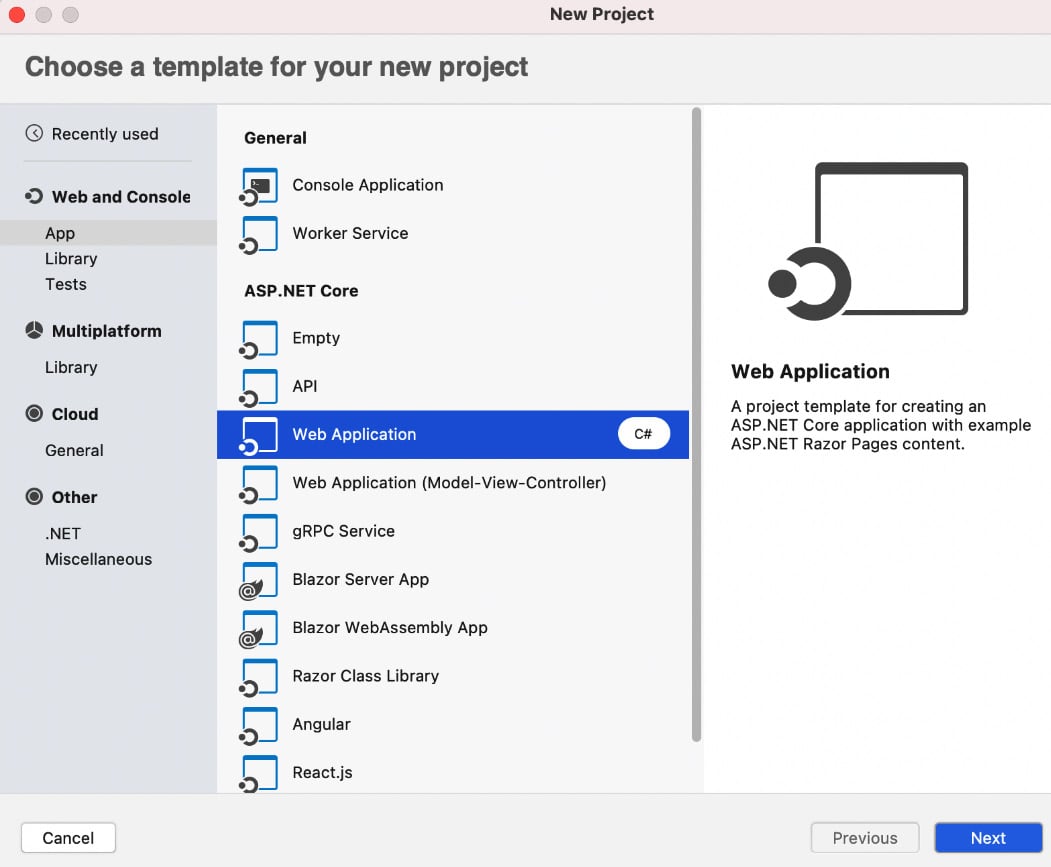This screenshot has height=867, width=1051.
Task: Click the template list vertical scrollbar
Action: 696,424
